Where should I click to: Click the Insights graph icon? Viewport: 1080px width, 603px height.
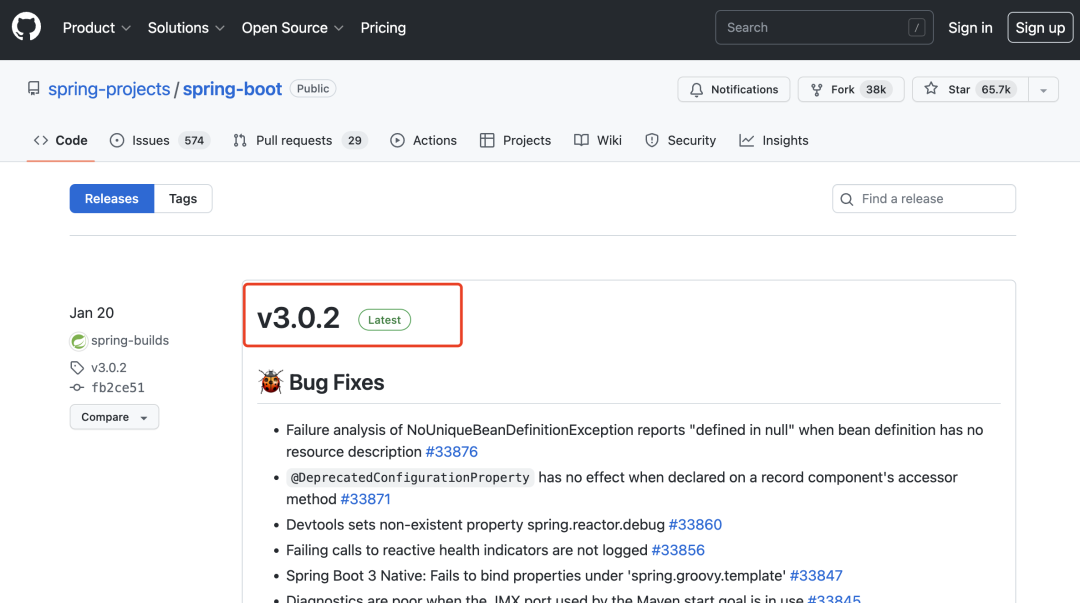(x=747, y=141)
